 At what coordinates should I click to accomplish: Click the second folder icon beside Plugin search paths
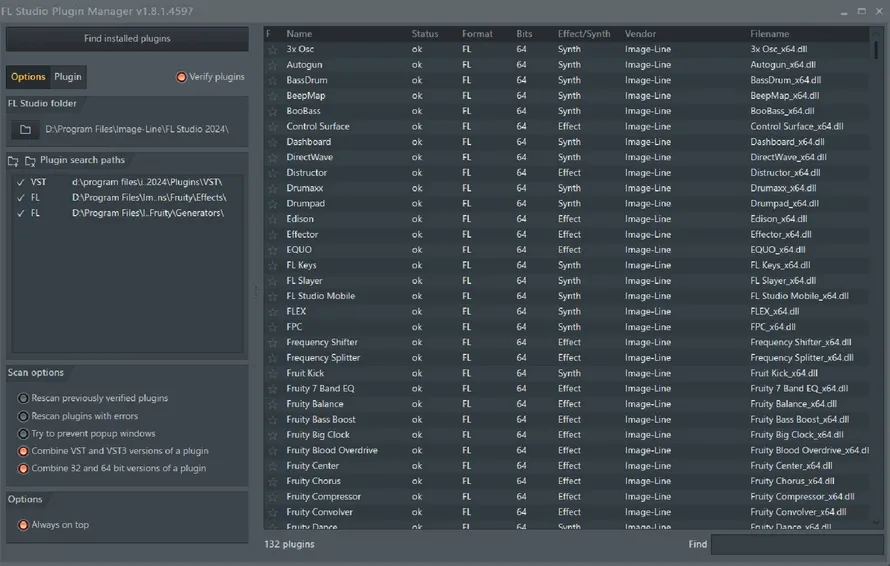click(x=30, y=161)
